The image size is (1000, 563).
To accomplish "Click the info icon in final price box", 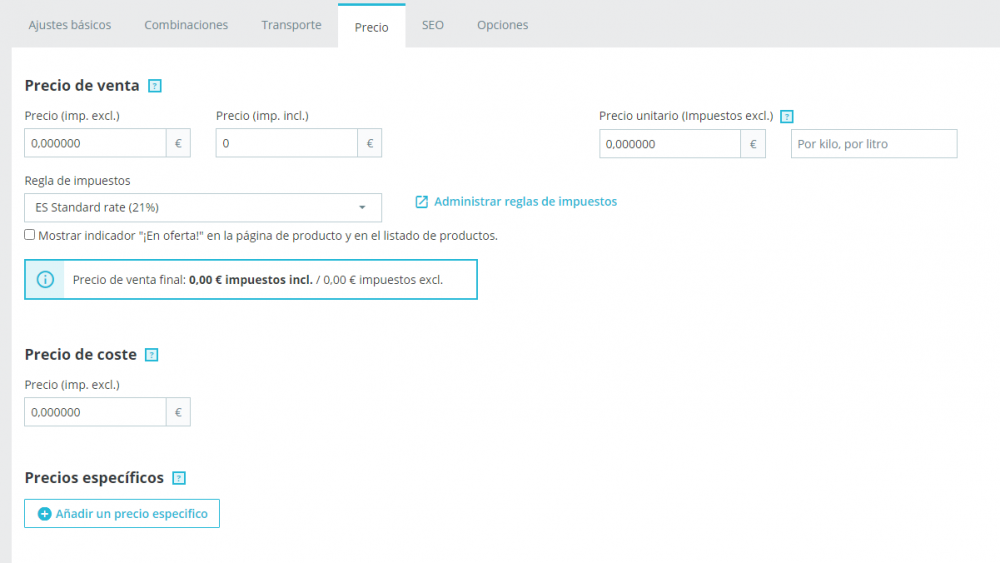I will 45,280.
